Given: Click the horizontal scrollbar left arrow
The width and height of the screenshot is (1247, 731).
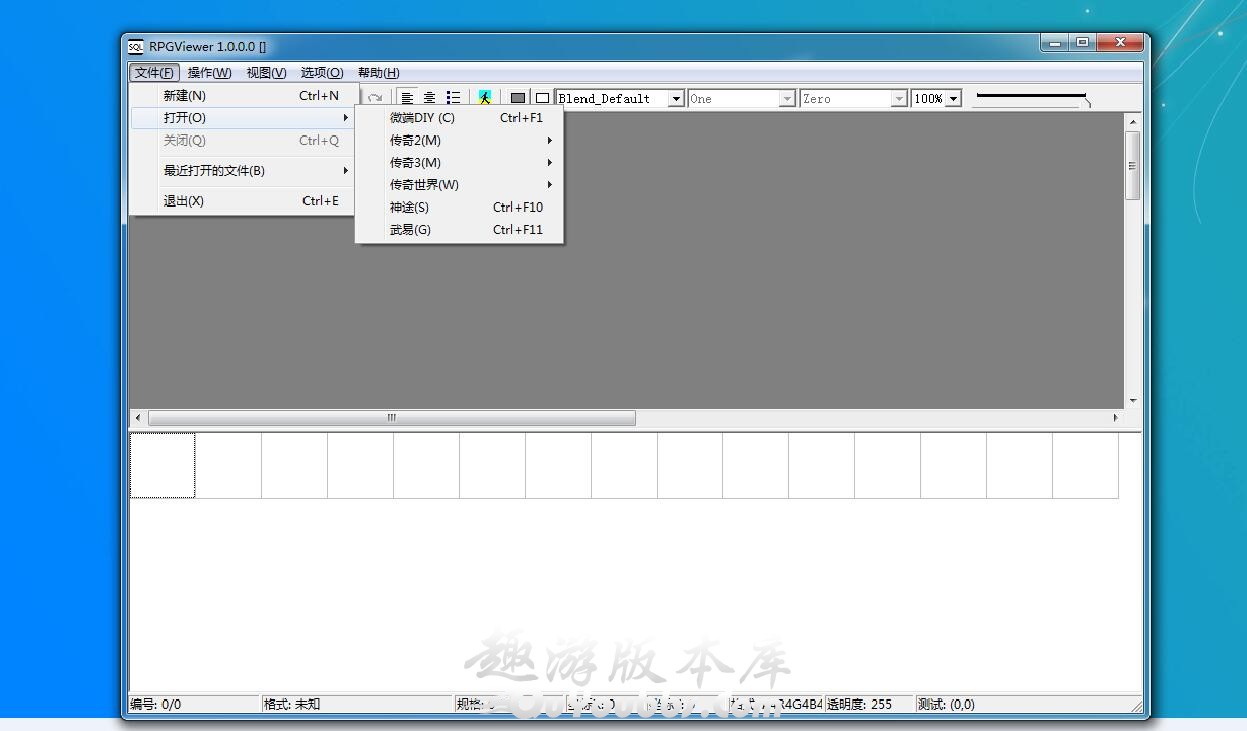Looking at the screenshot, I should click(x=138, y=418).
